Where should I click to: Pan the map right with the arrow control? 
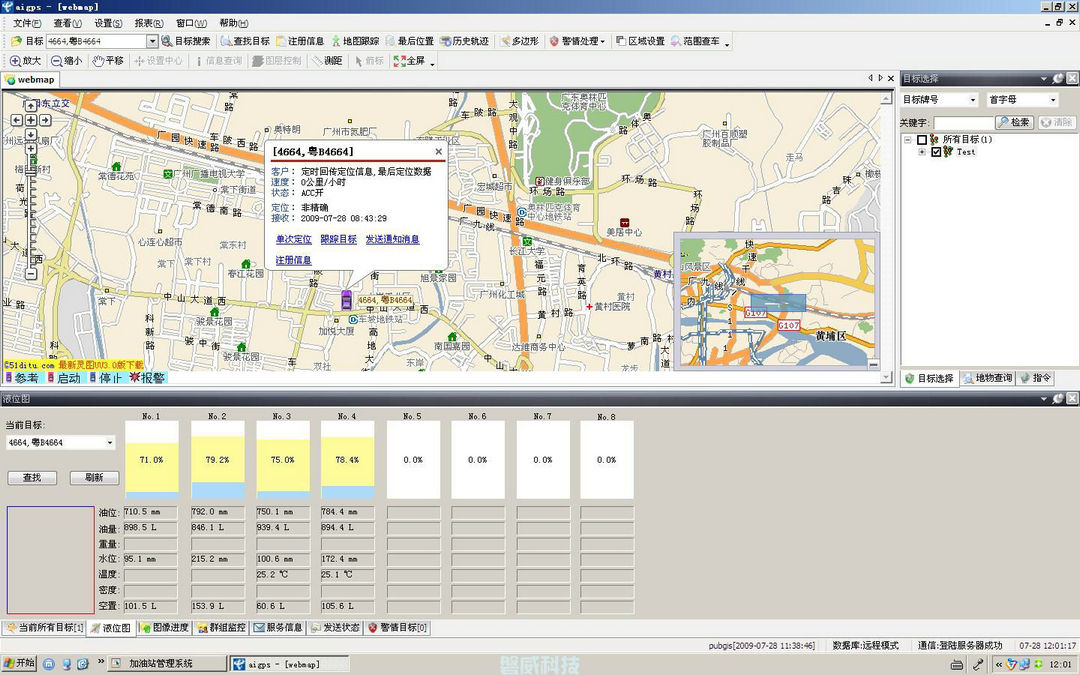[x=45, y=120]
